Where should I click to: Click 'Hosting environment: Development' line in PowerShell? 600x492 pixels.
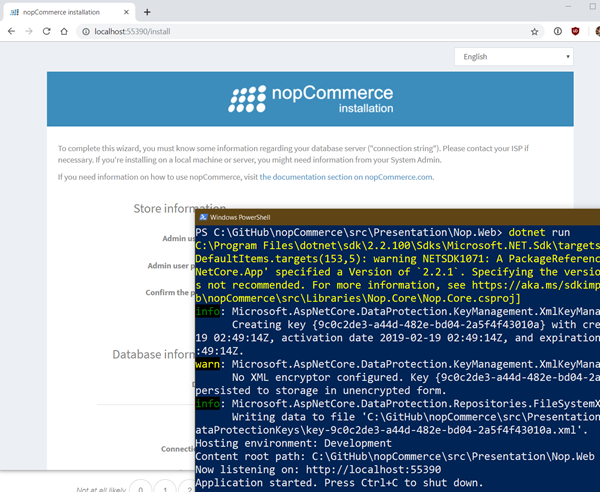pos(293,443)
